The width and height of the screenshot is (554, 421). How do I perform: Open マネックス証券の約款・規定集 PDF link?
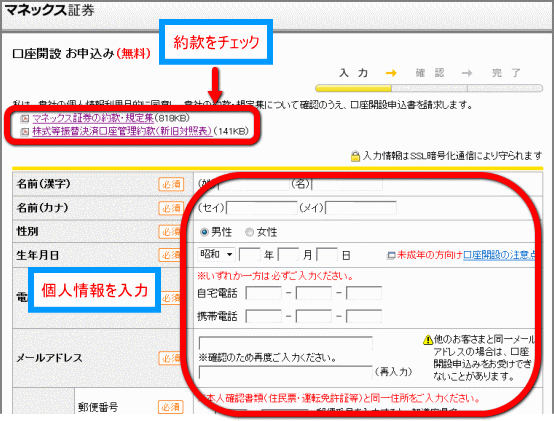(93, 118)
